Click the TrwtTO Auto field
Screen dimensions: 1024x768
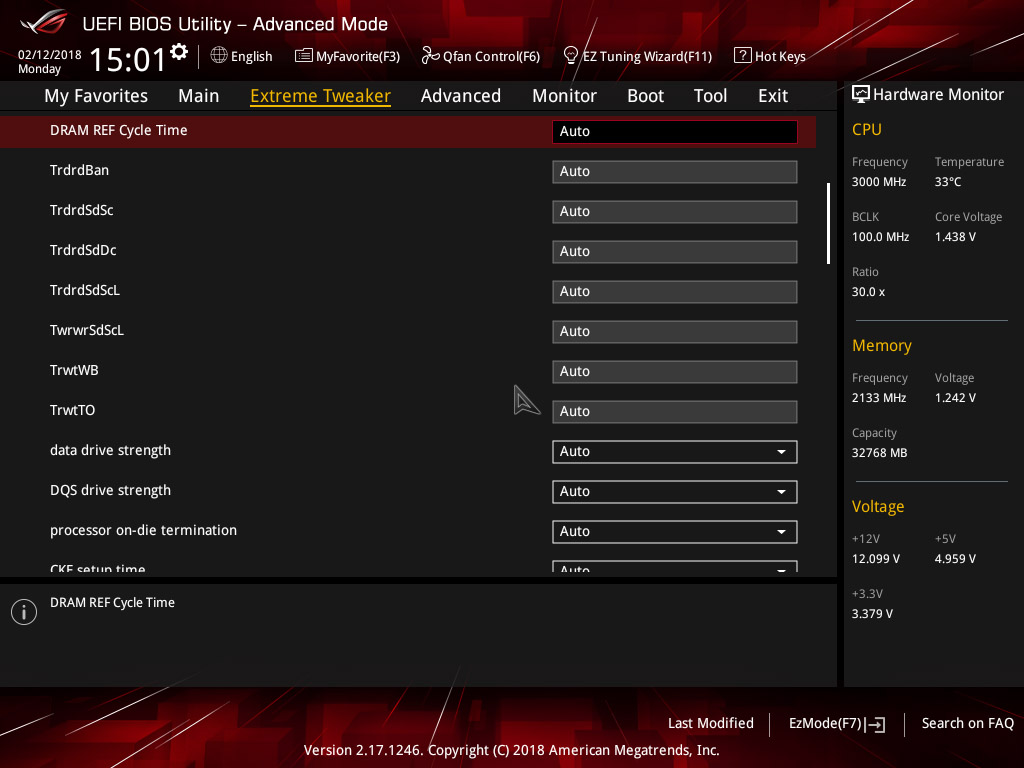[x=675, y=411]
